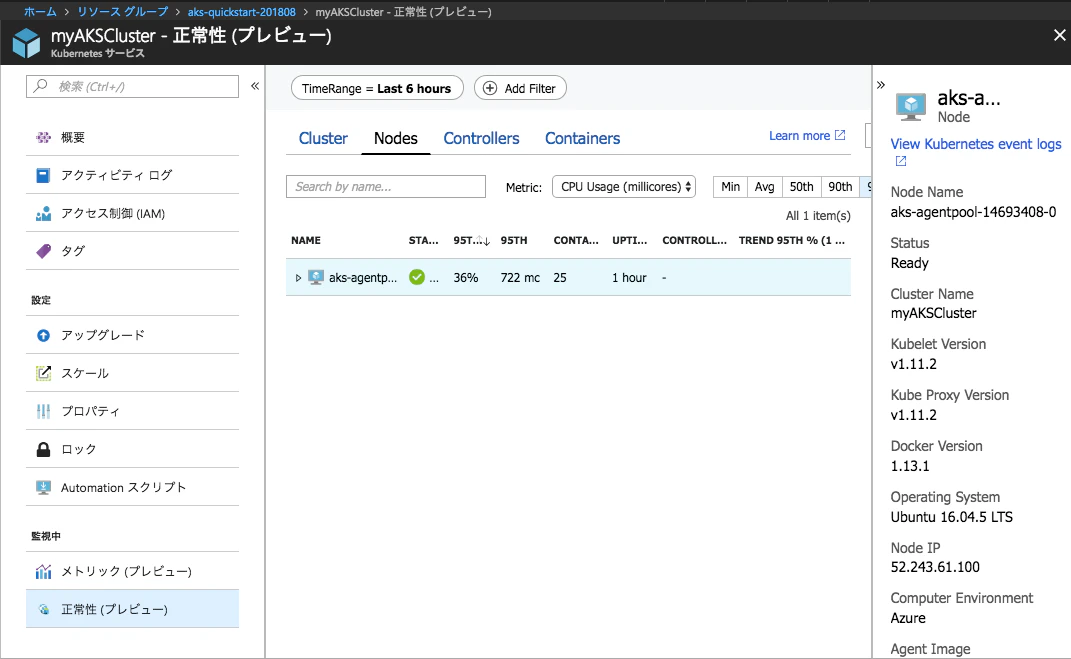Switch to the Containers tab
This screenshot has width=1071, height=659.
tap(583, 139)
